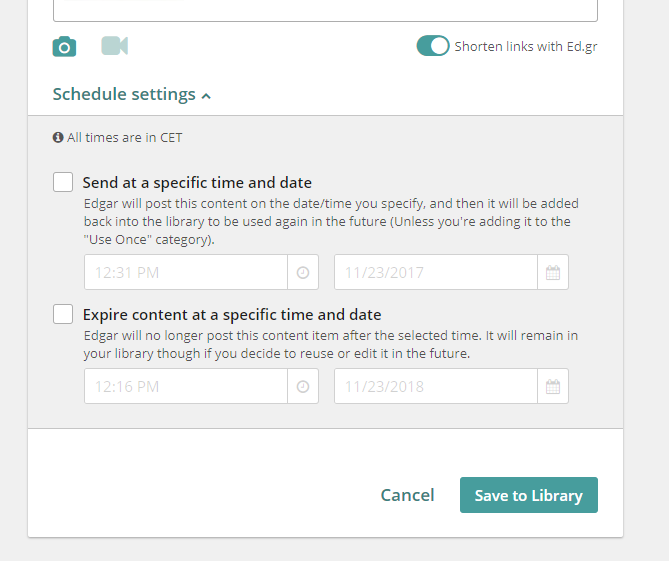The width and height of the screenshot is (669, 561).
Task: Open calendar icon next to 11/23/2018
Action: (553, 387)
